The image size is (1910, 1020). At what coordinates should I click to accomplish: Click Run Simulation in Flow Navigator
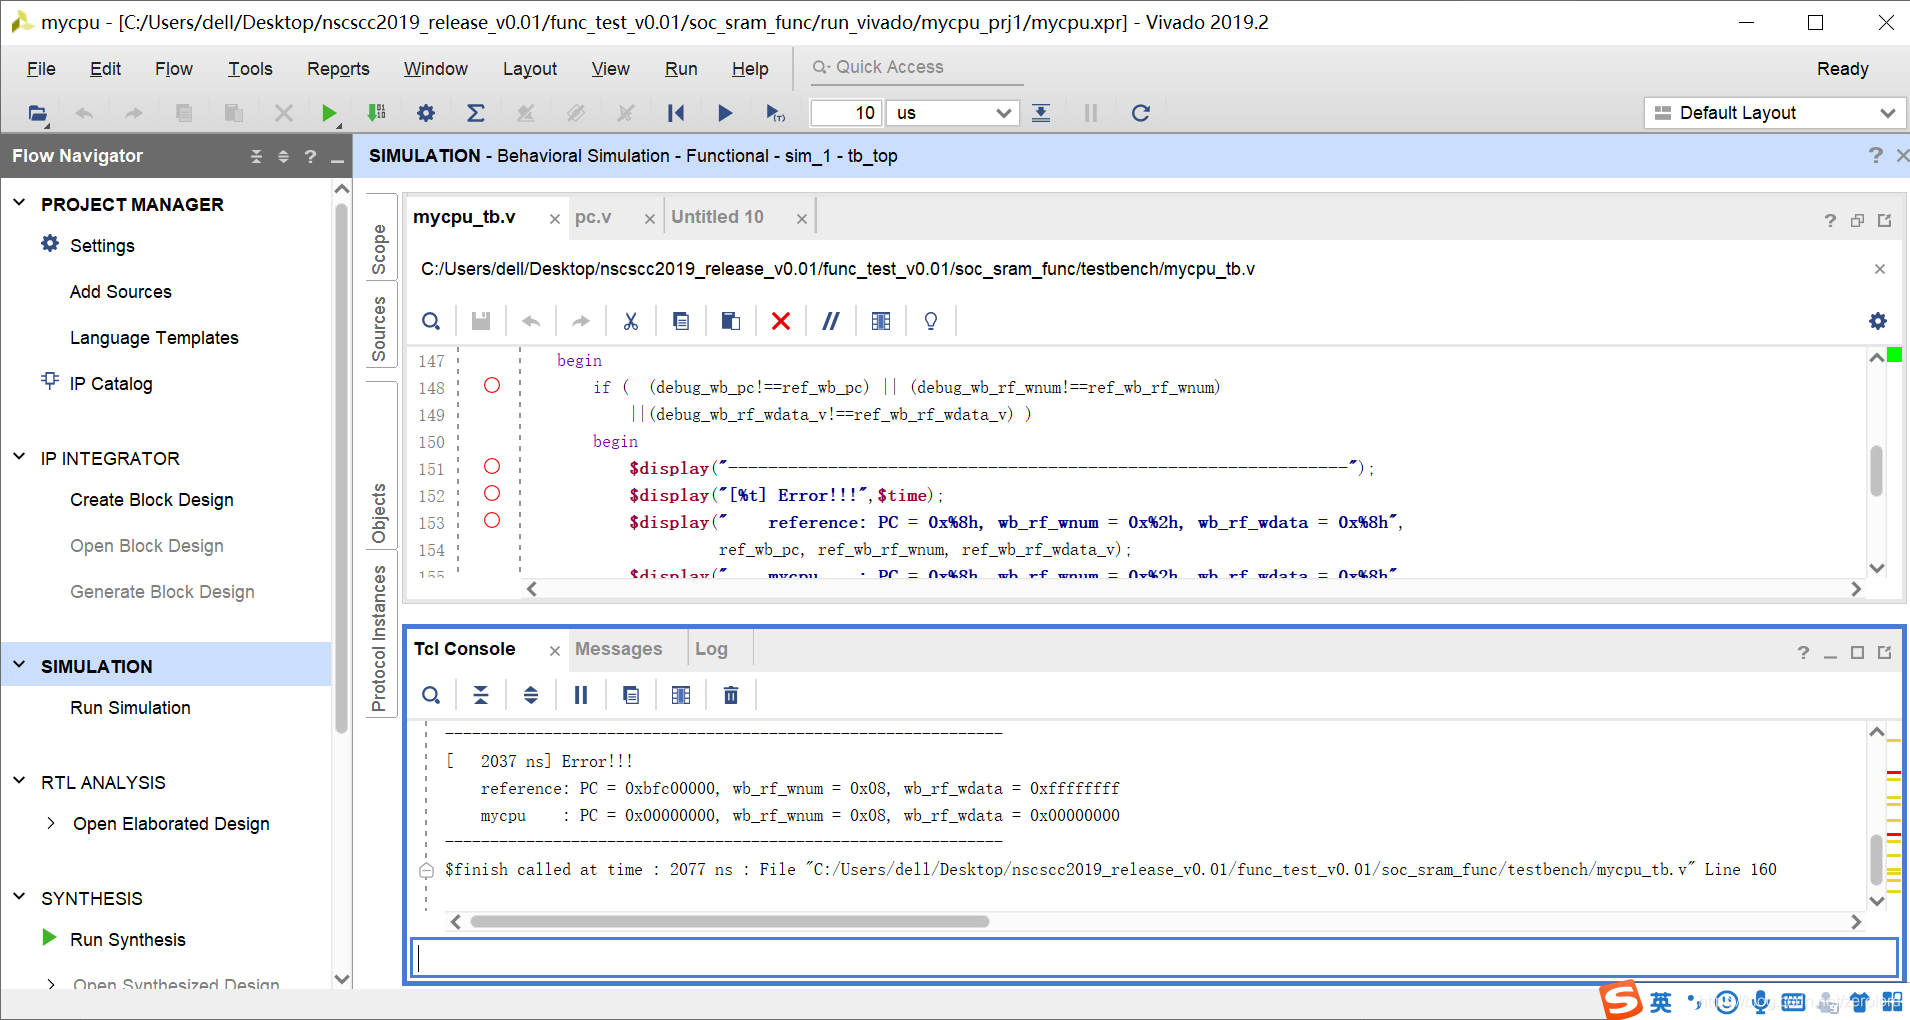[130, 708]
